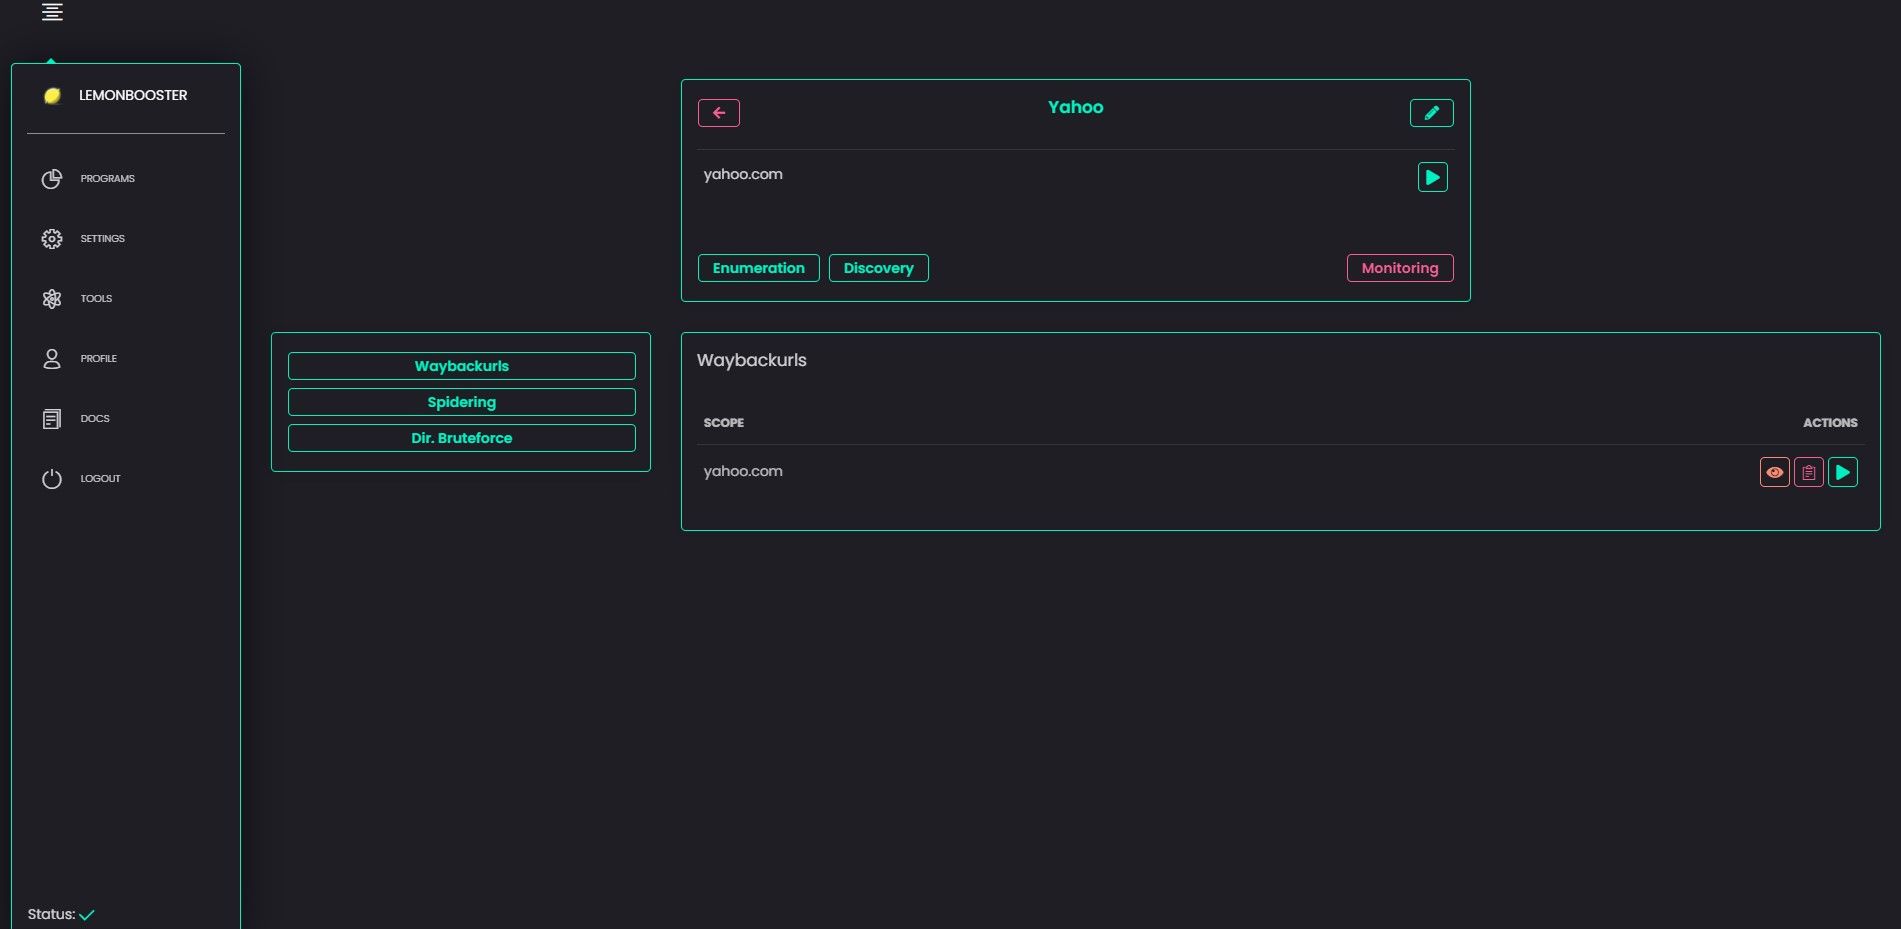Click the Logout menu label

pyautogui.click(x=101, y=479)
